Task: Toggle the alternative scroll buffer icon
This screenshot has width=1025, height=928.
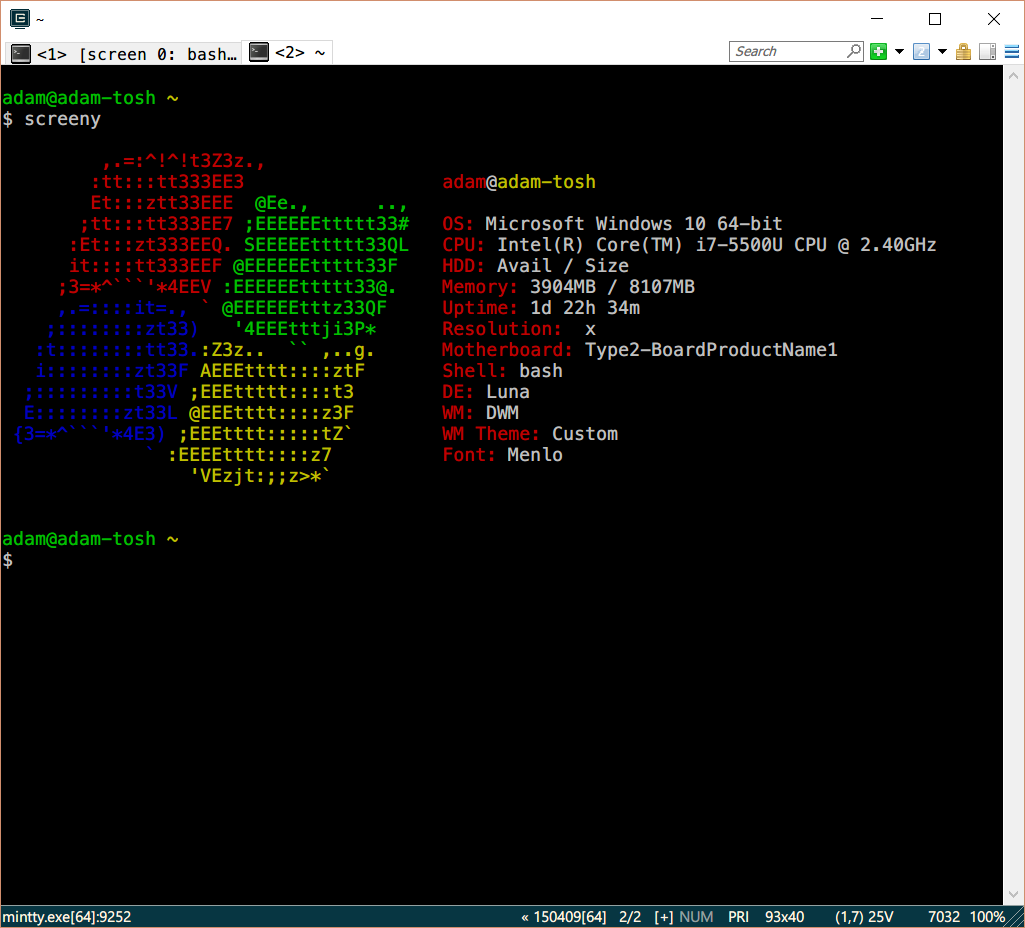Action: click(987, 52)
